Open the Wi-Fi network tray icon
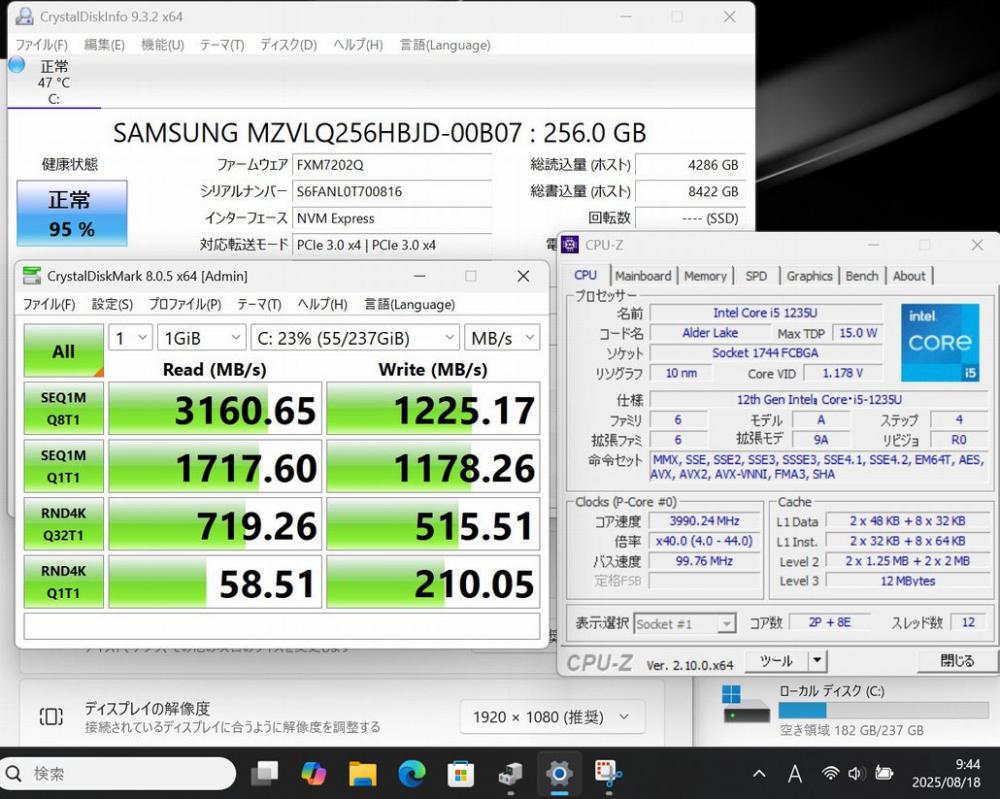Image resolution: width=1000 pixels, height=799 pixels. [x=830, y=773]
